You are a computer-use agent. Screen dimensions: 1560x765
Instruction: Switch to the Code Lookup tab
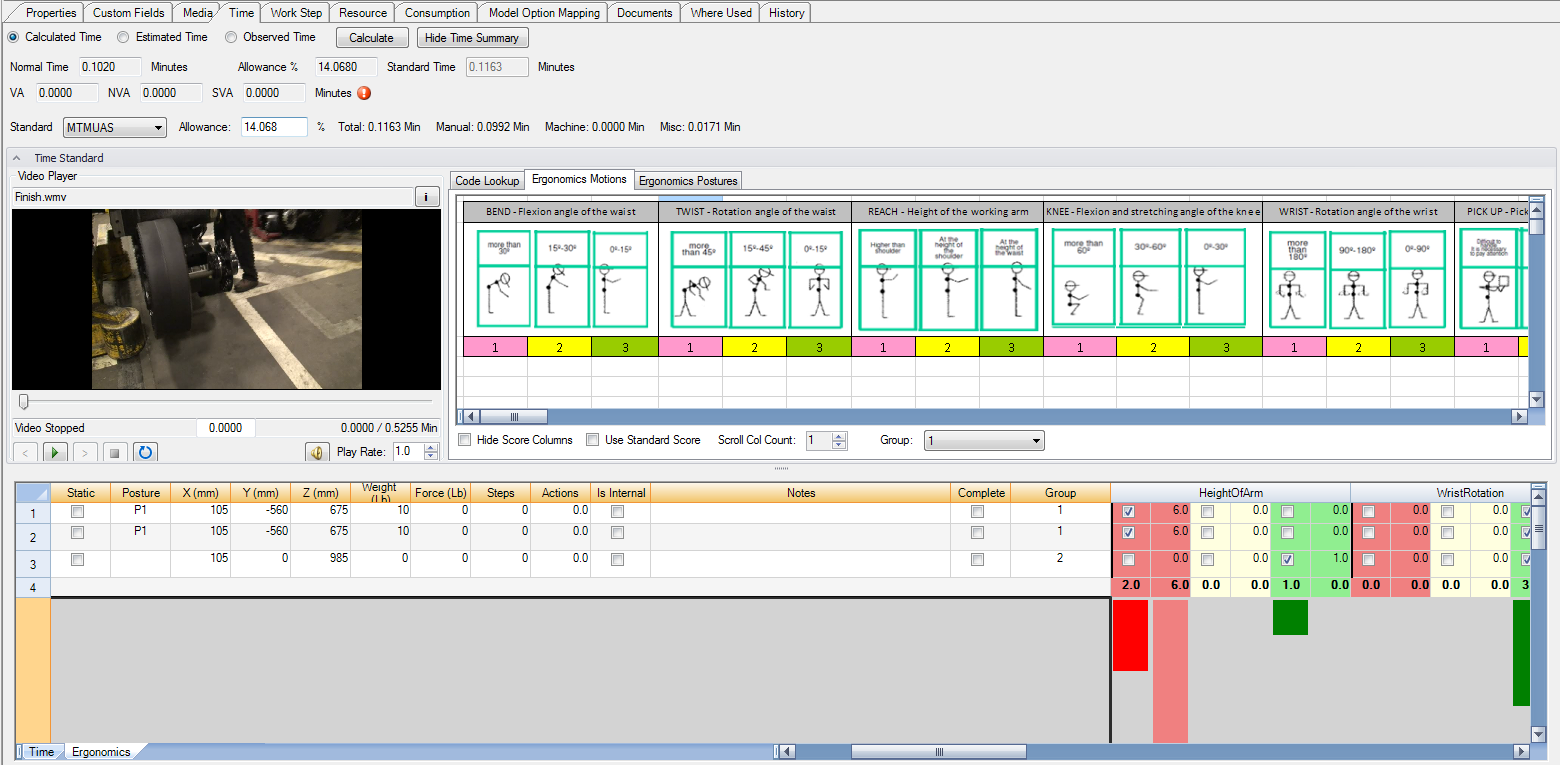click(487, 181)
